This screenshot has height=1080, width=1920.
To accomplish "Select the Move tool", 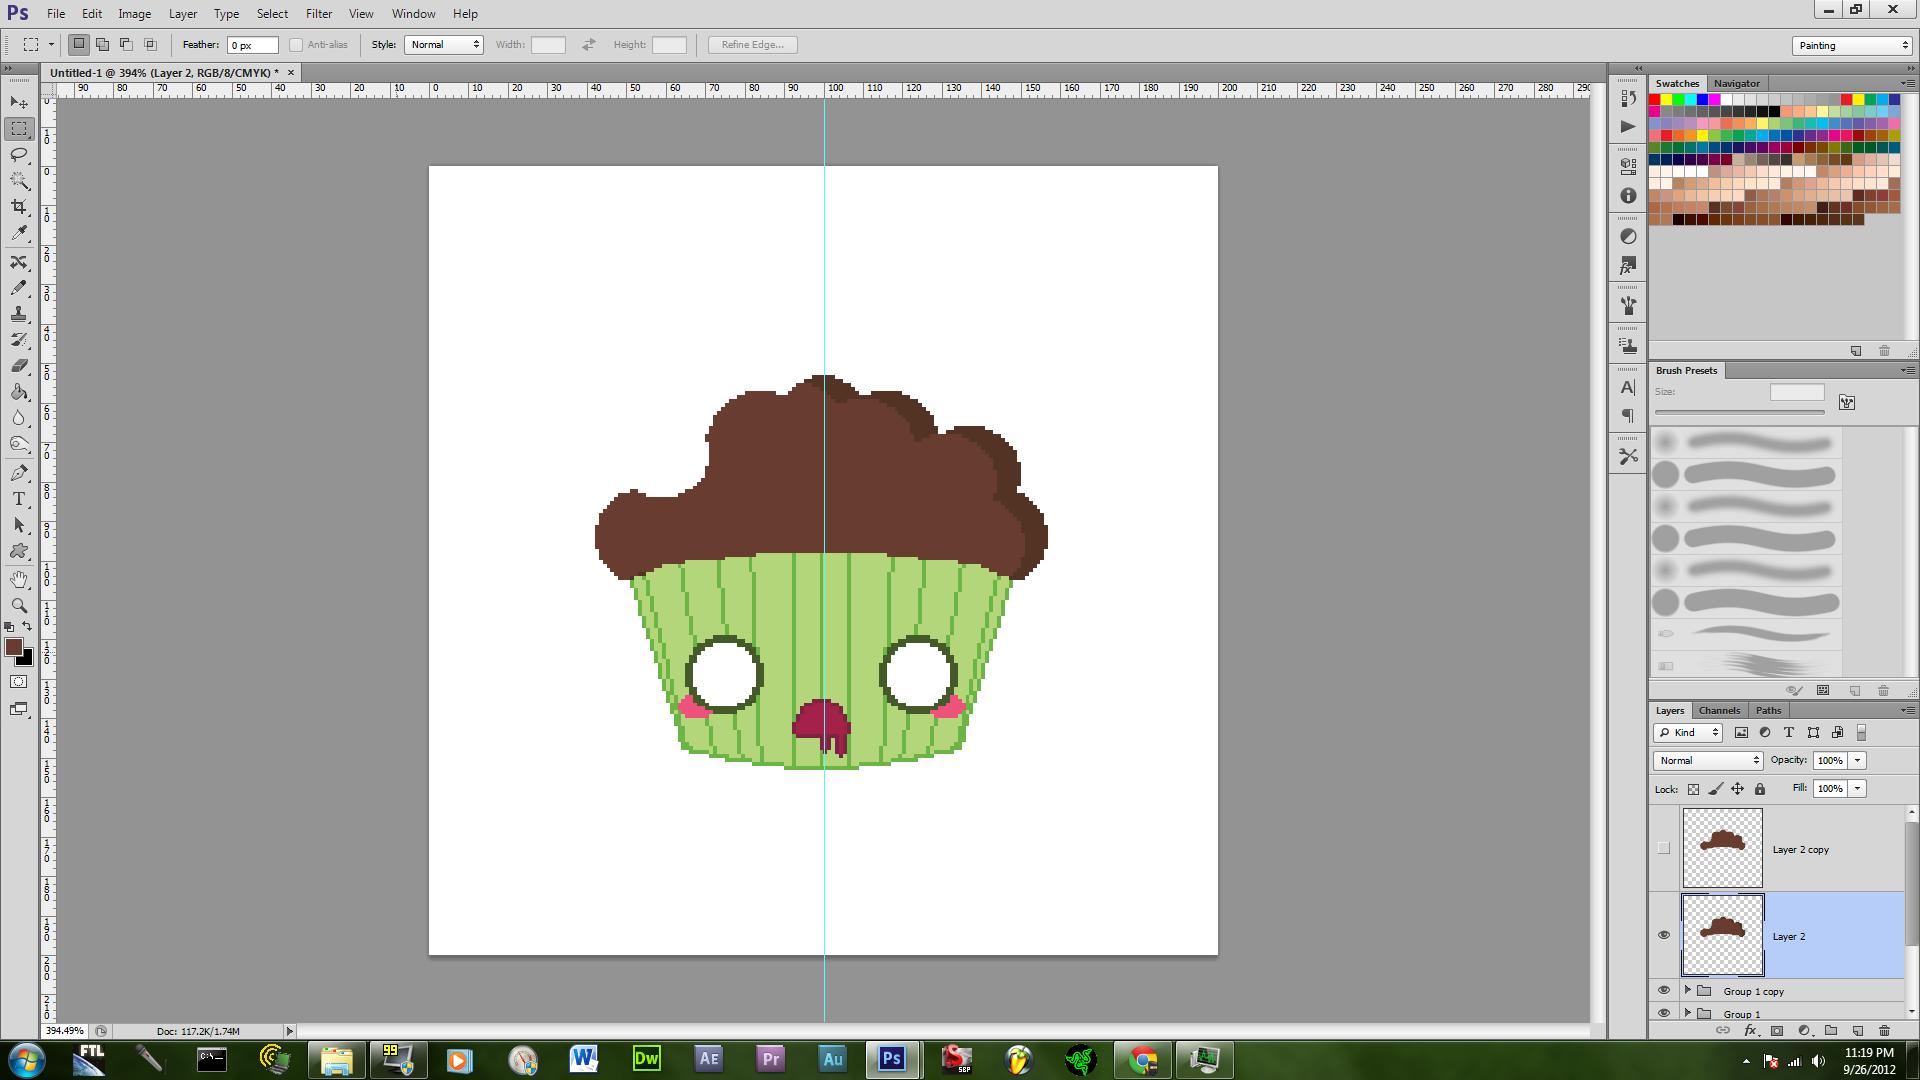I will point(19,102).
